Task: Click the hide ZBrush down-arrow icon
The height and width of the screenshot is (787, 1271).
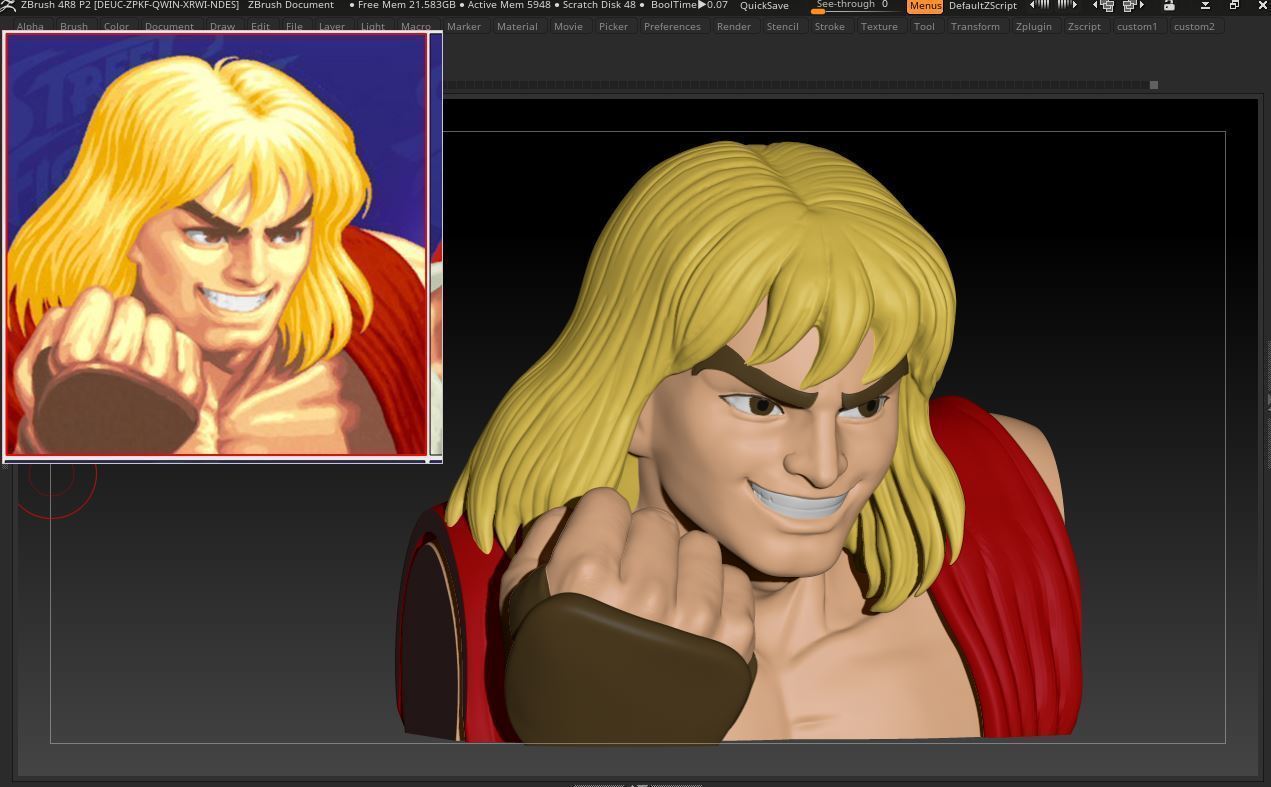Action: 1205,5
